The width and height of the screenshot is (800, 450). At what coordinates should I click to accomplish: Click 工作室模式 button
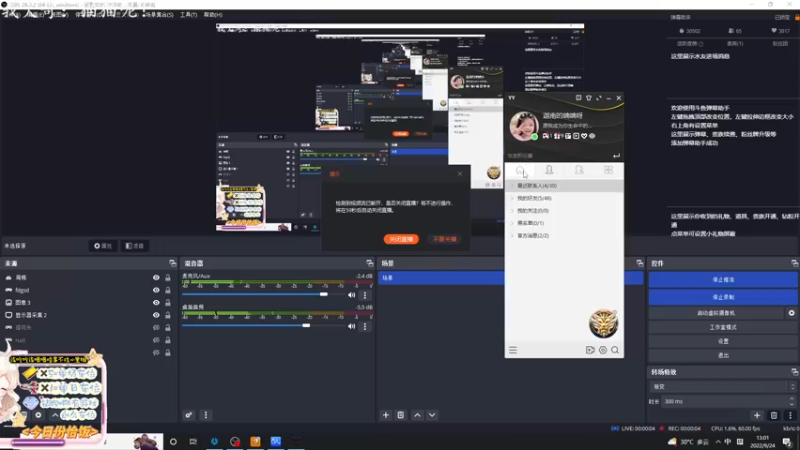[723, 327]
